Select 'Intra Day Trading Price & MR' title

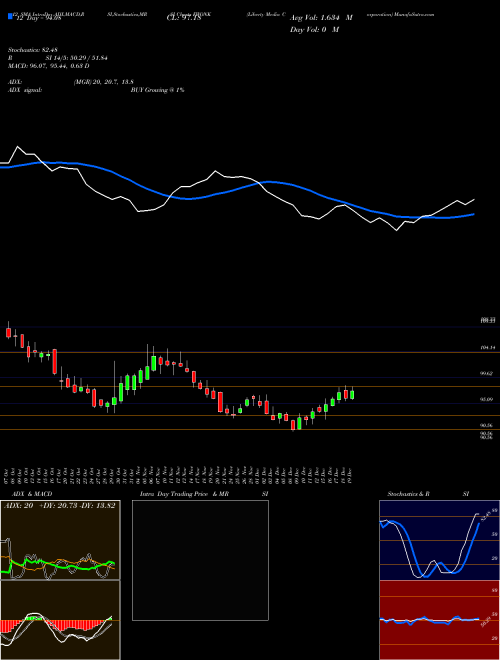pos(185,494)
